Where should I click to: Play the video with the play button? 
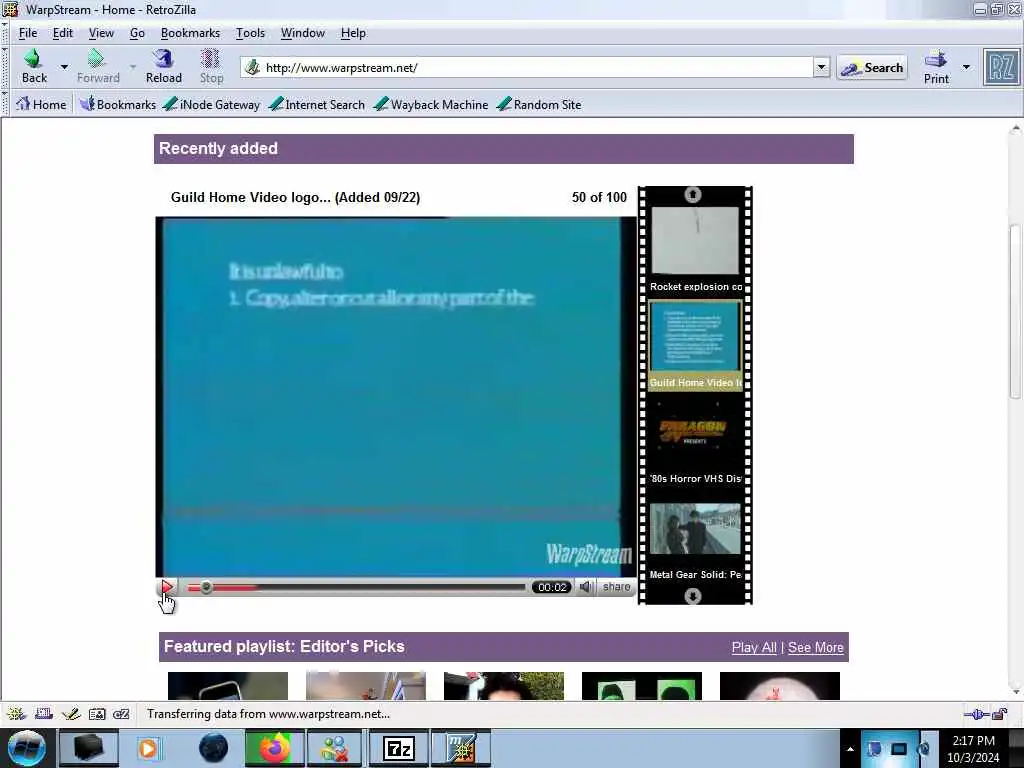pyautogui.click(x=167, y=586)
